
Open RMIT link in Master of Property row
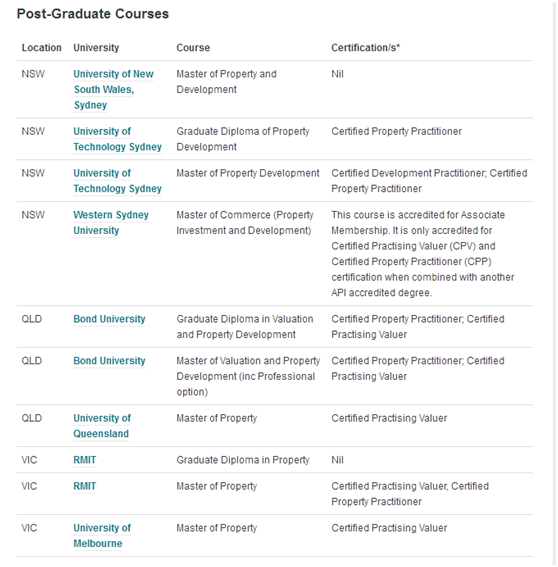tap(85, 486)
